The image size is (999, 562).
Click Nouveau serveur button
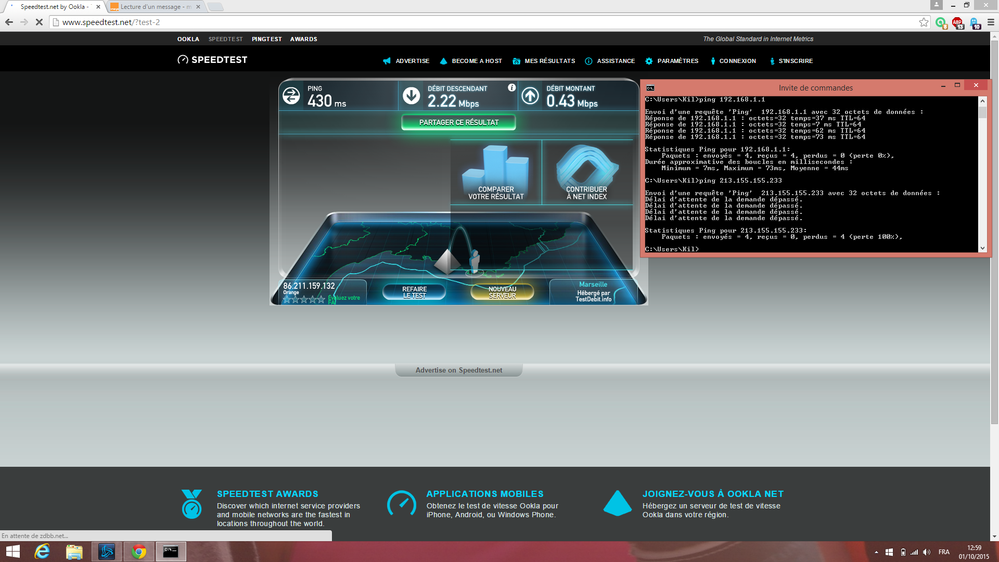502,292
